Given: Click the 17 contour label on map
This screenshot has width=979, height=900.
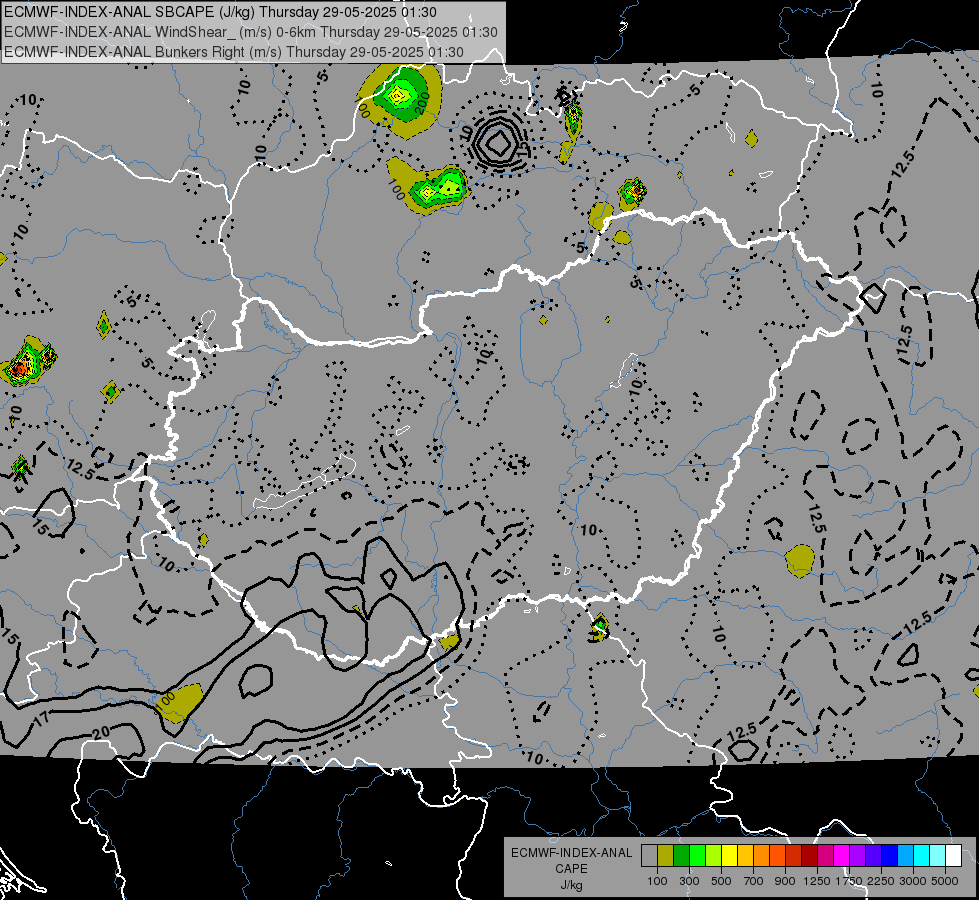Looking at the screenshot, I should point(41,720).
